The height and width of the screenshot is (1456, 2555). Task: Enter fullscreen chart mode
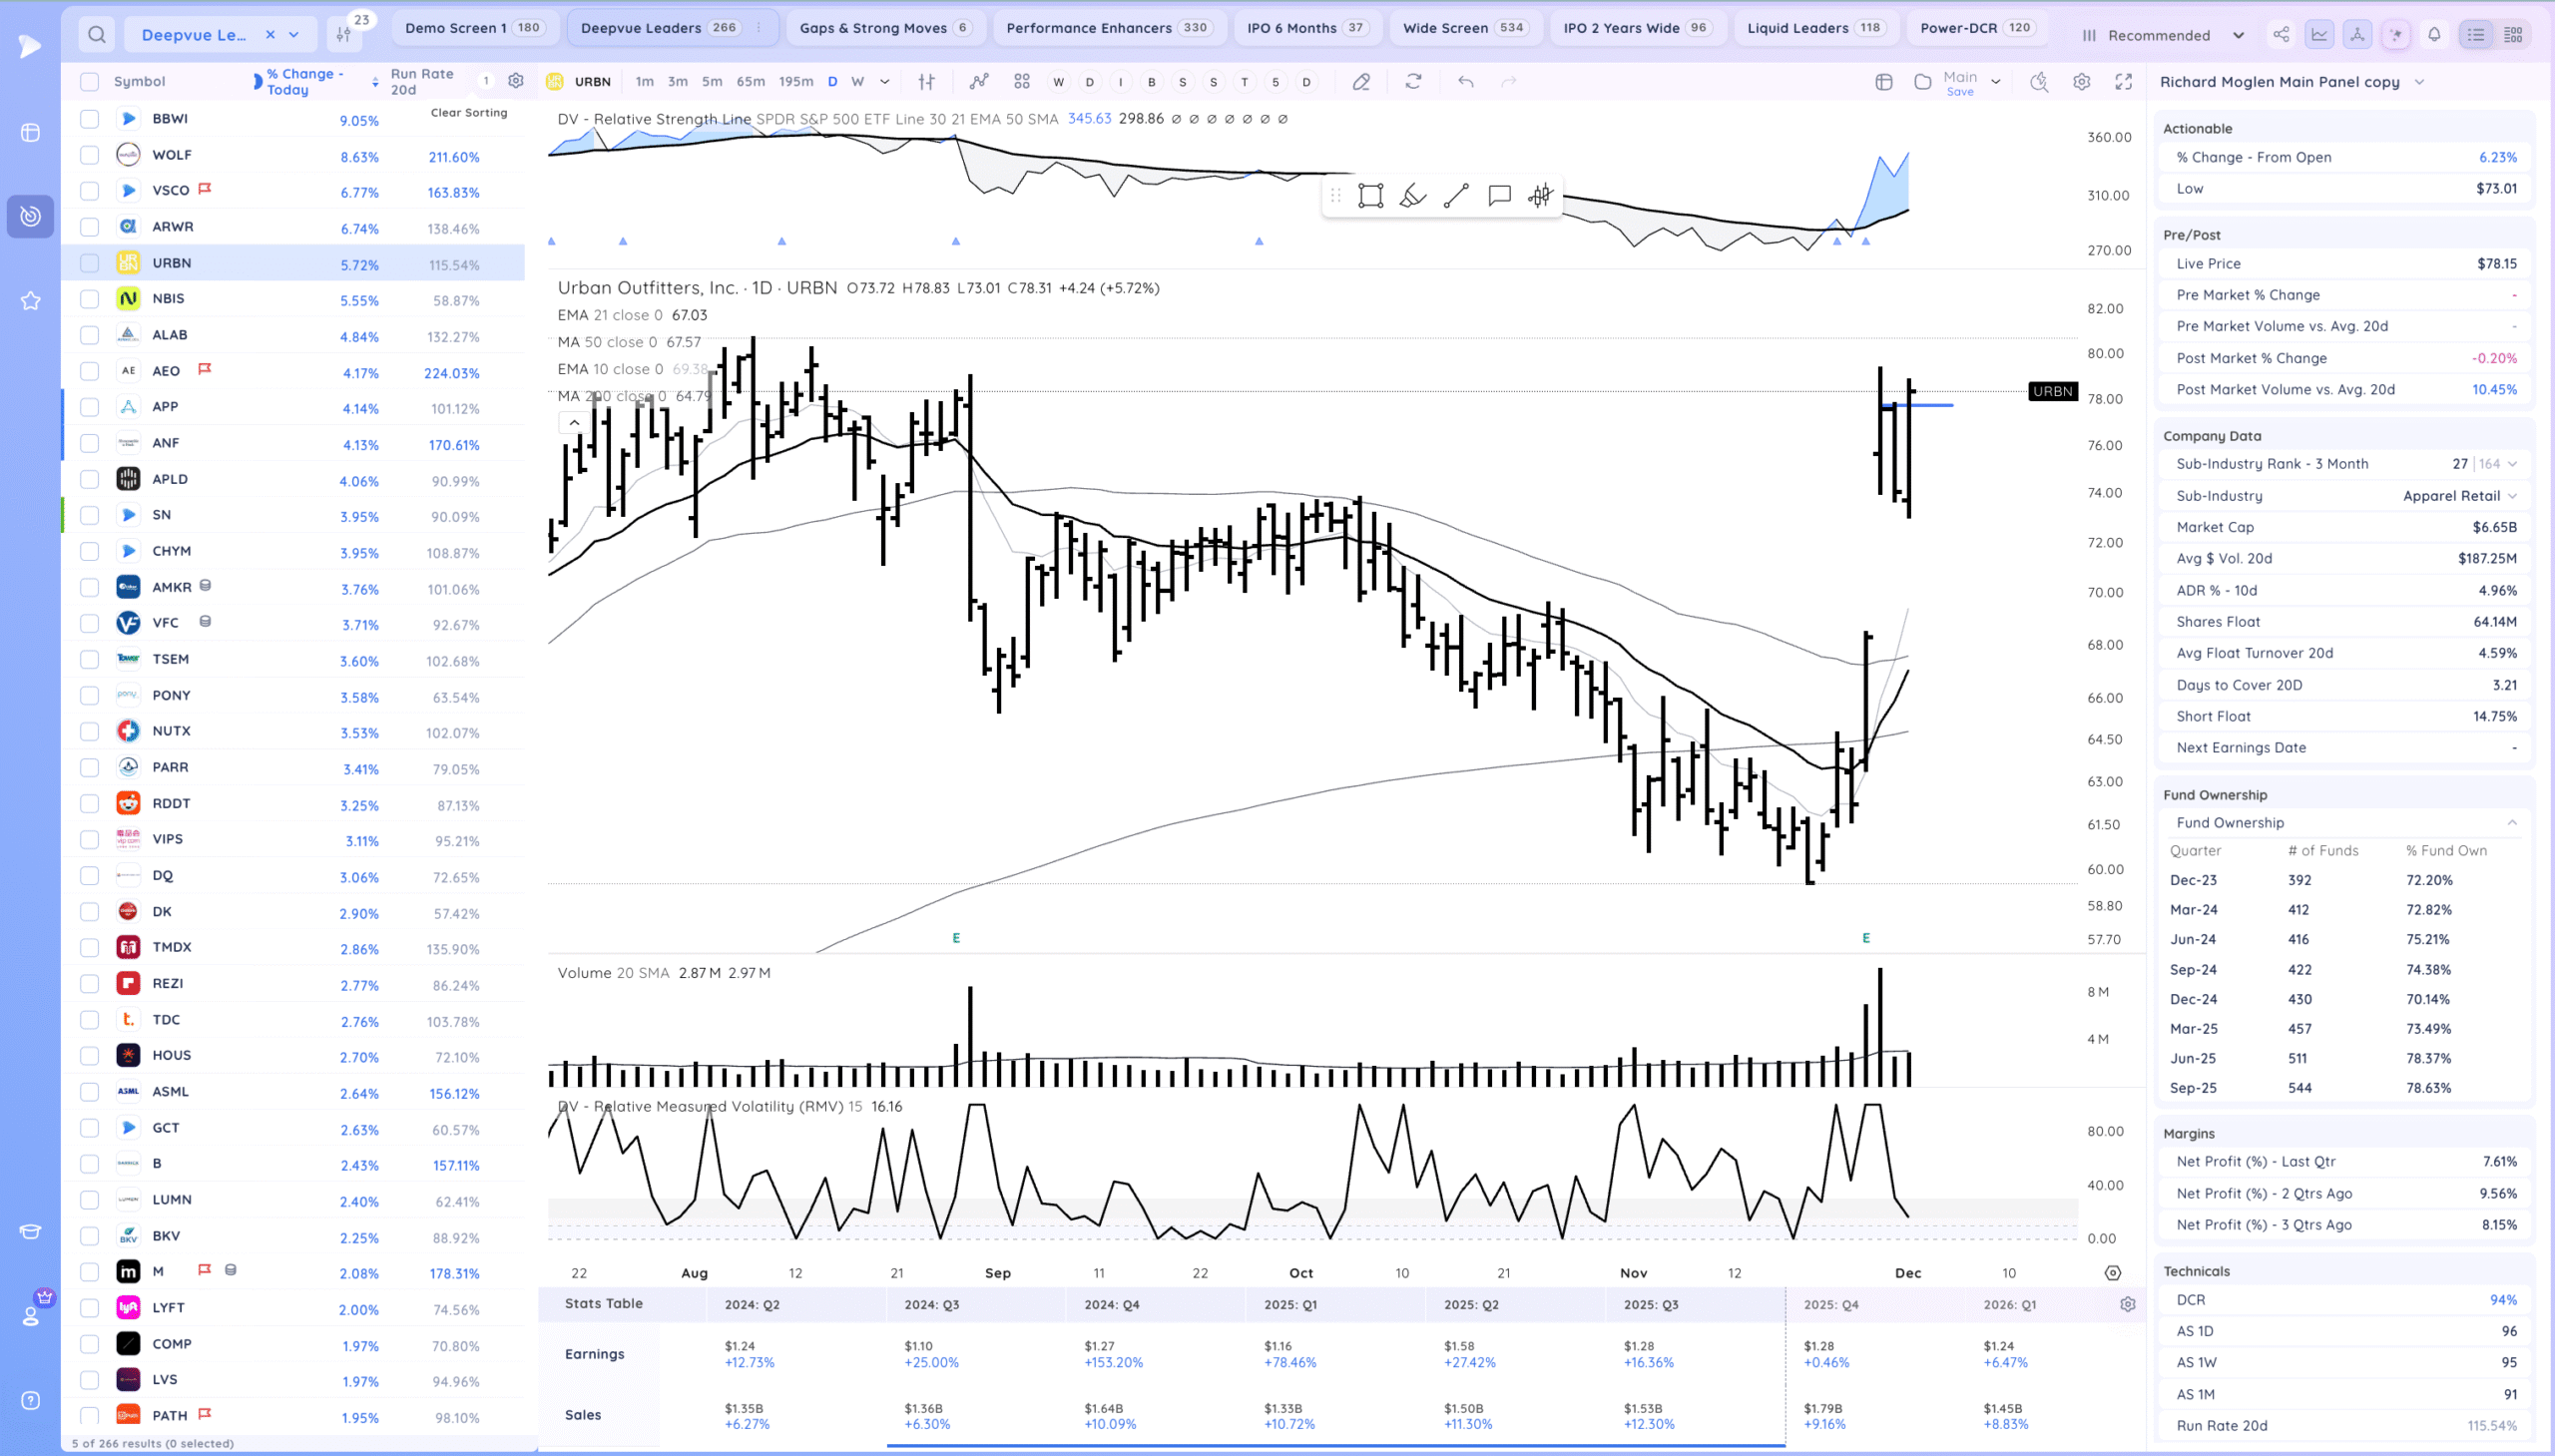(x=2123, y=82)
